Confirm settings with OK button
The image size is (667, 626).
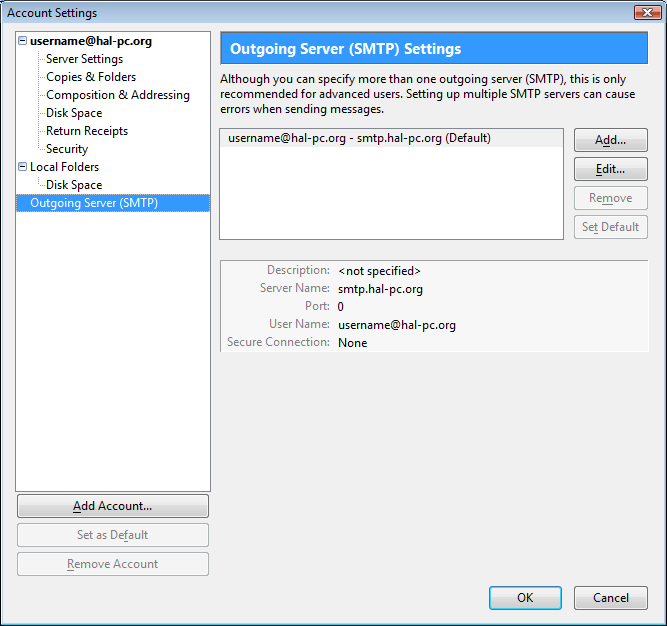tap(525, 598)
